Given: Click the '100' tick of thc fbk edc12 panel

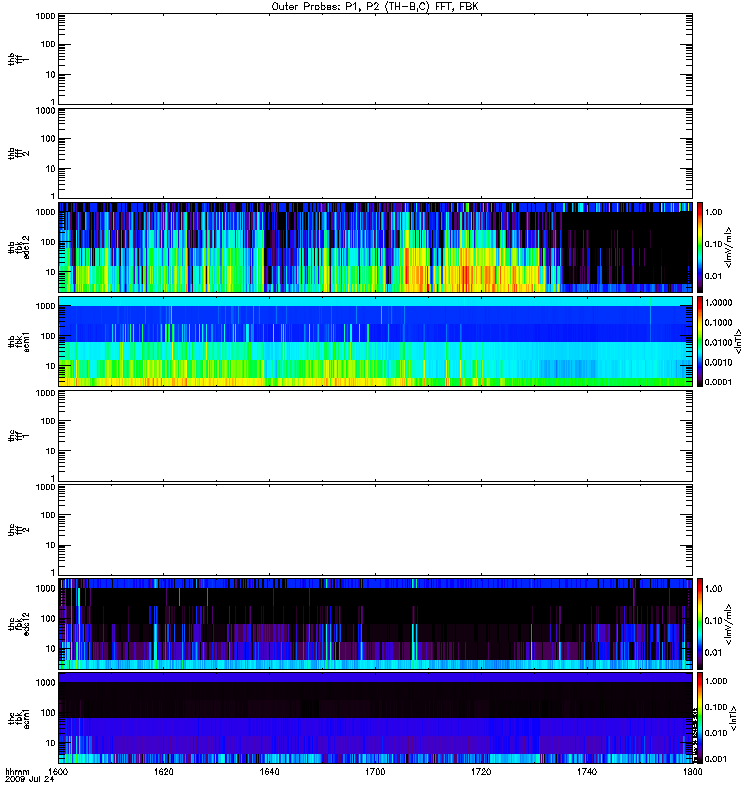Looking at the screenshot, I should pos(48,618).
